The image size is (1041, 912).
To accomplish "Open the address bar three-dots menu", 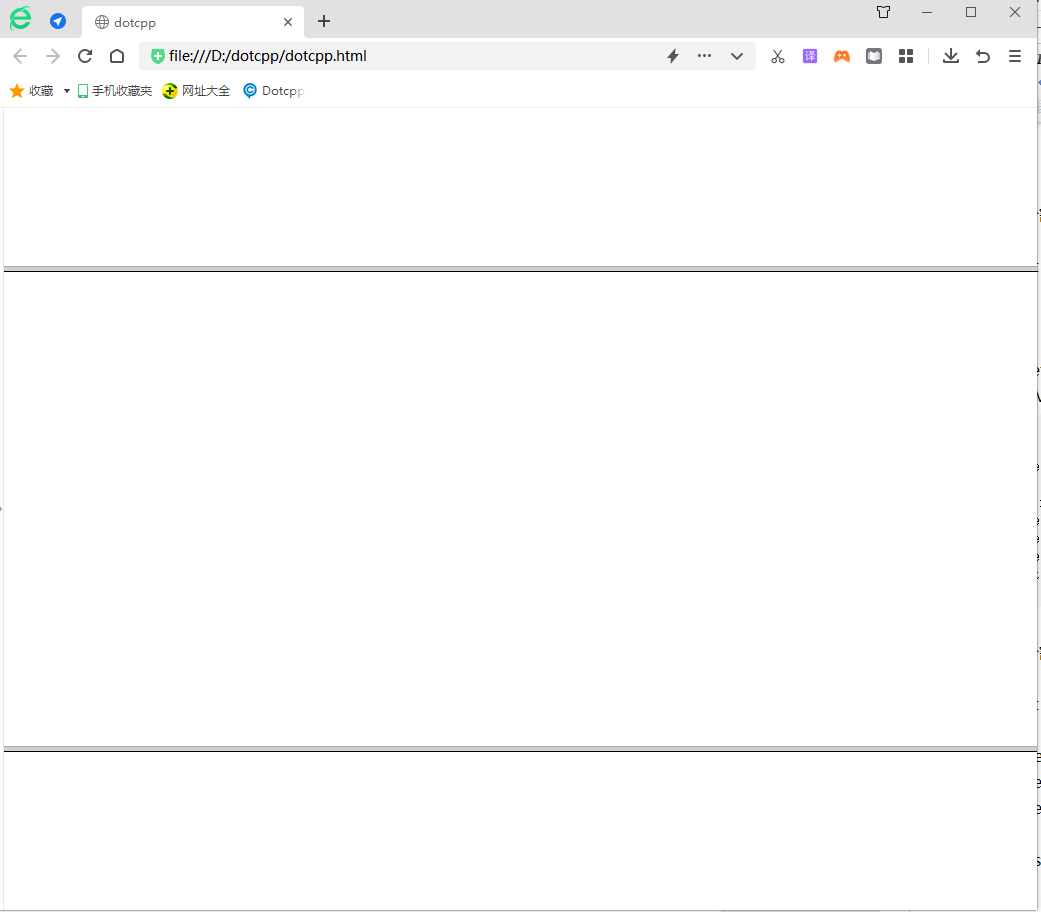I will click(x=705, y=56).
